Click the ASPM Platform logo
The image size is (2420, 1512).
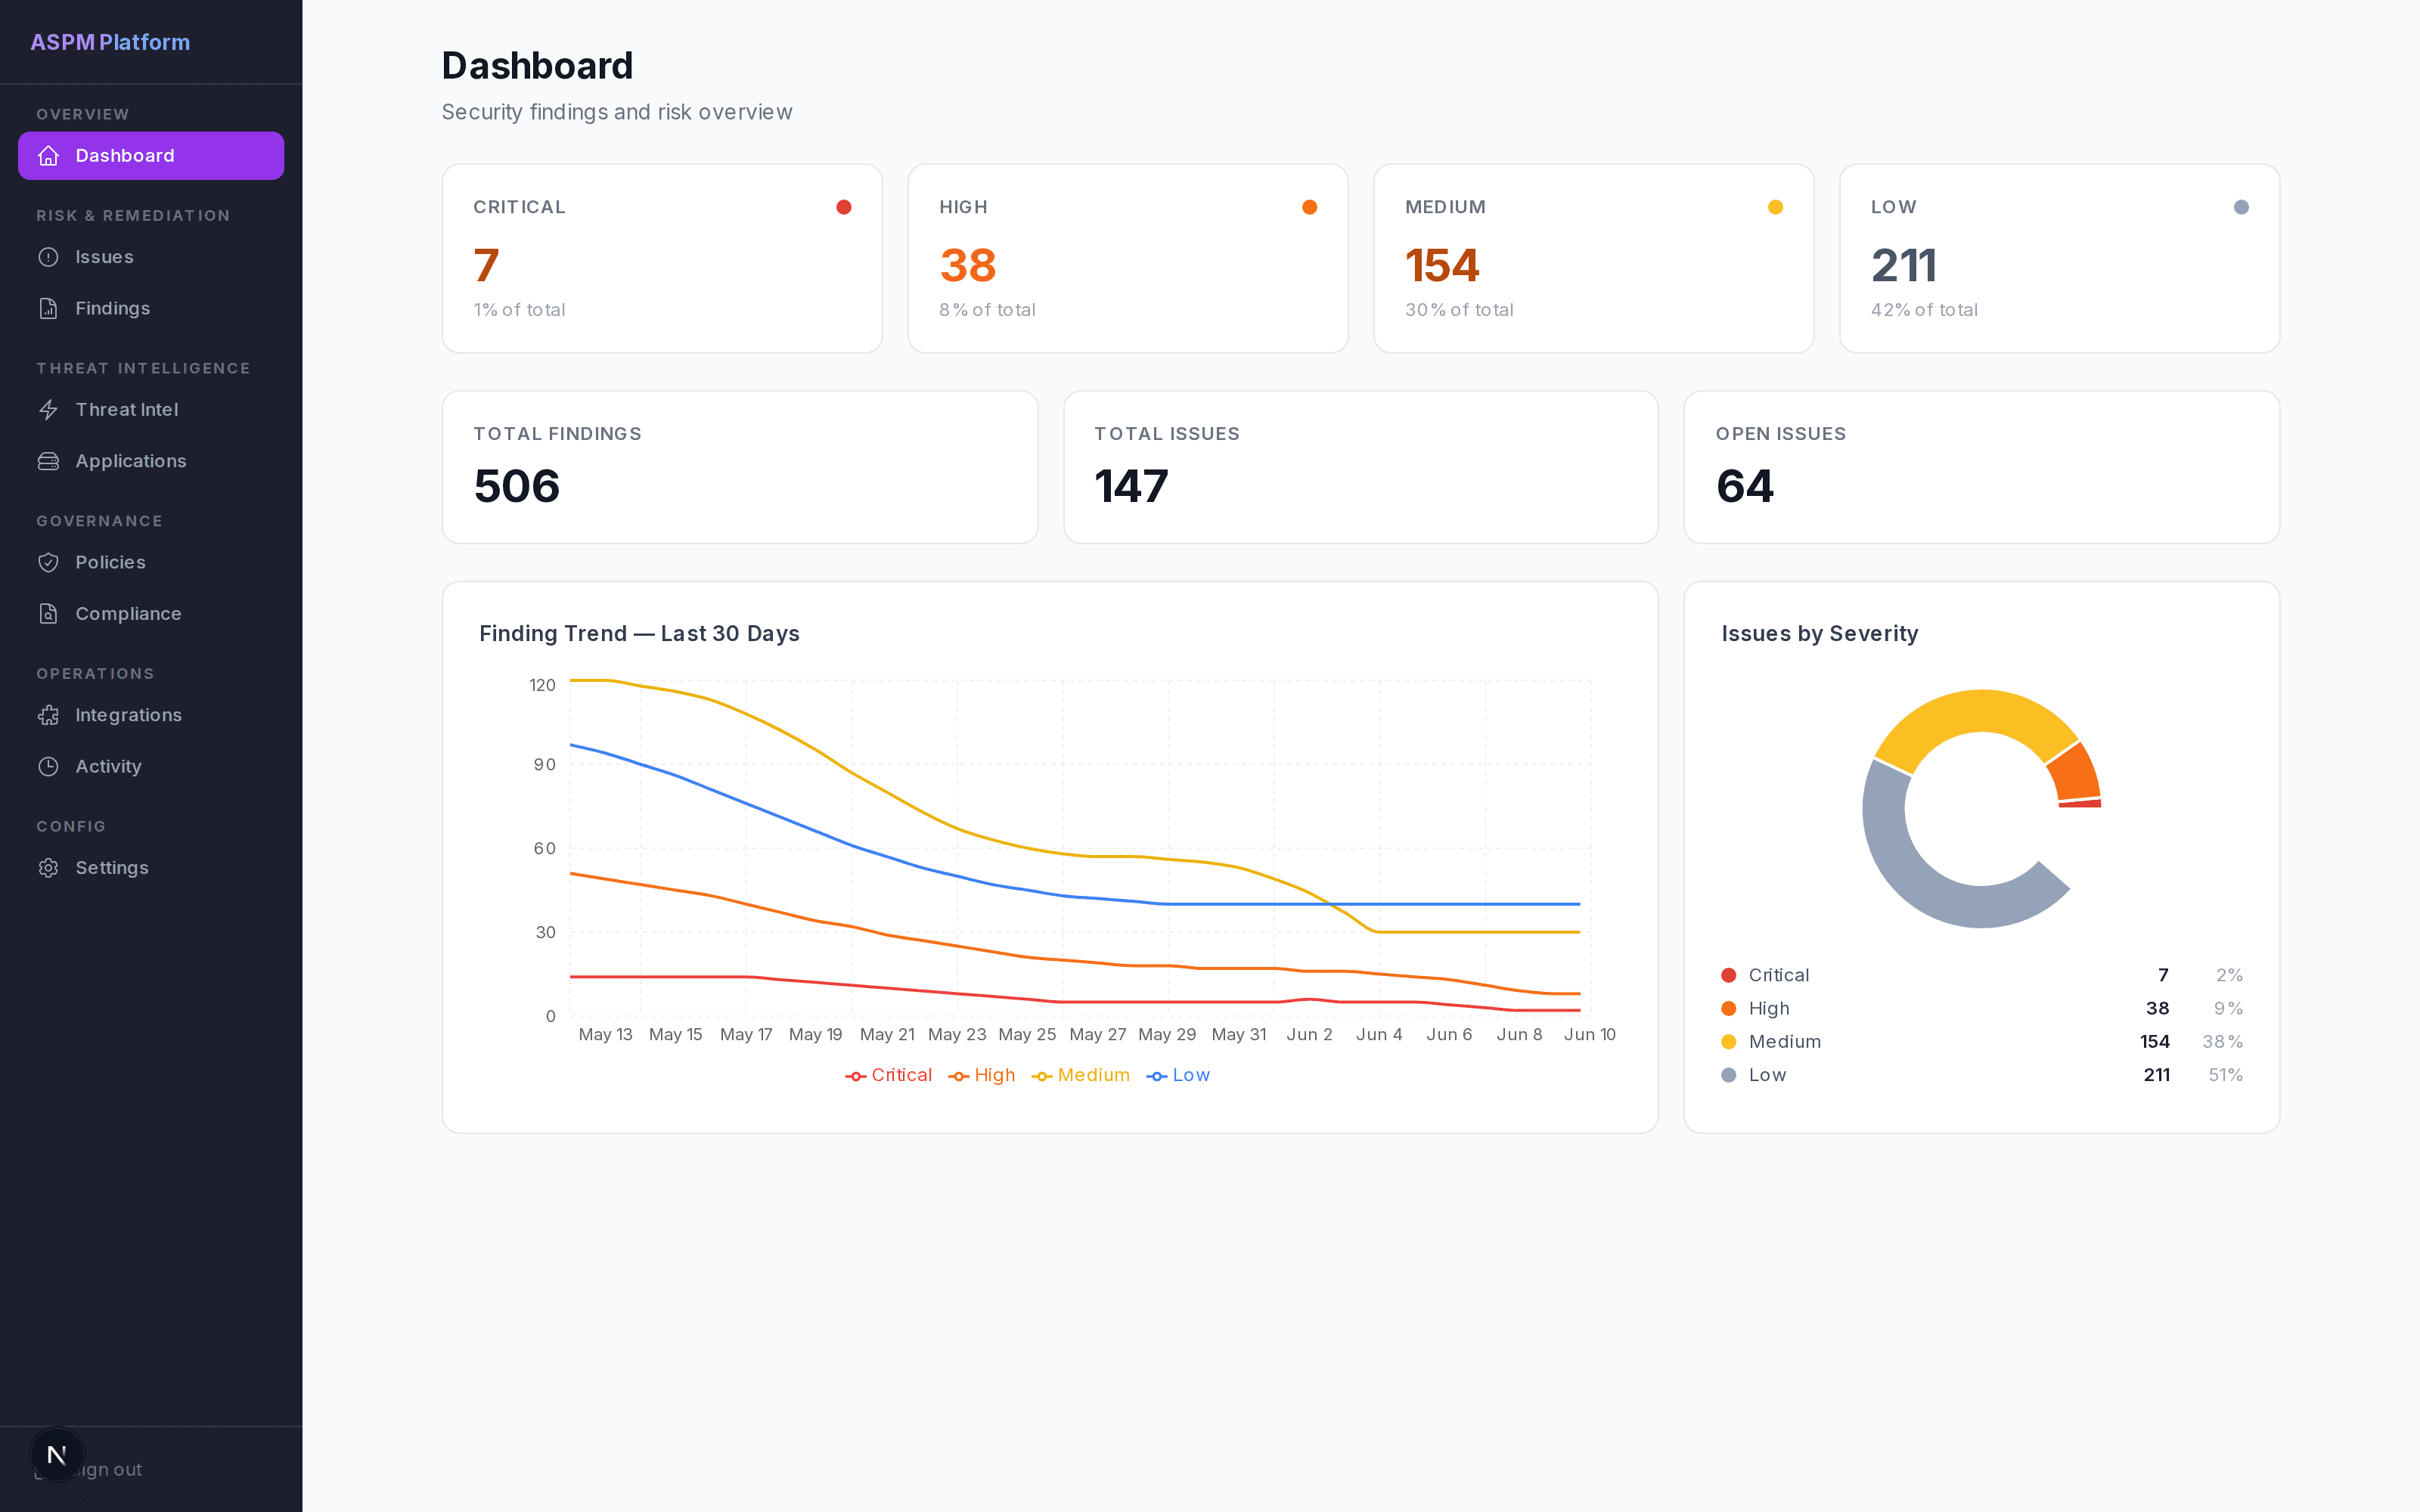tap(110, 42)
